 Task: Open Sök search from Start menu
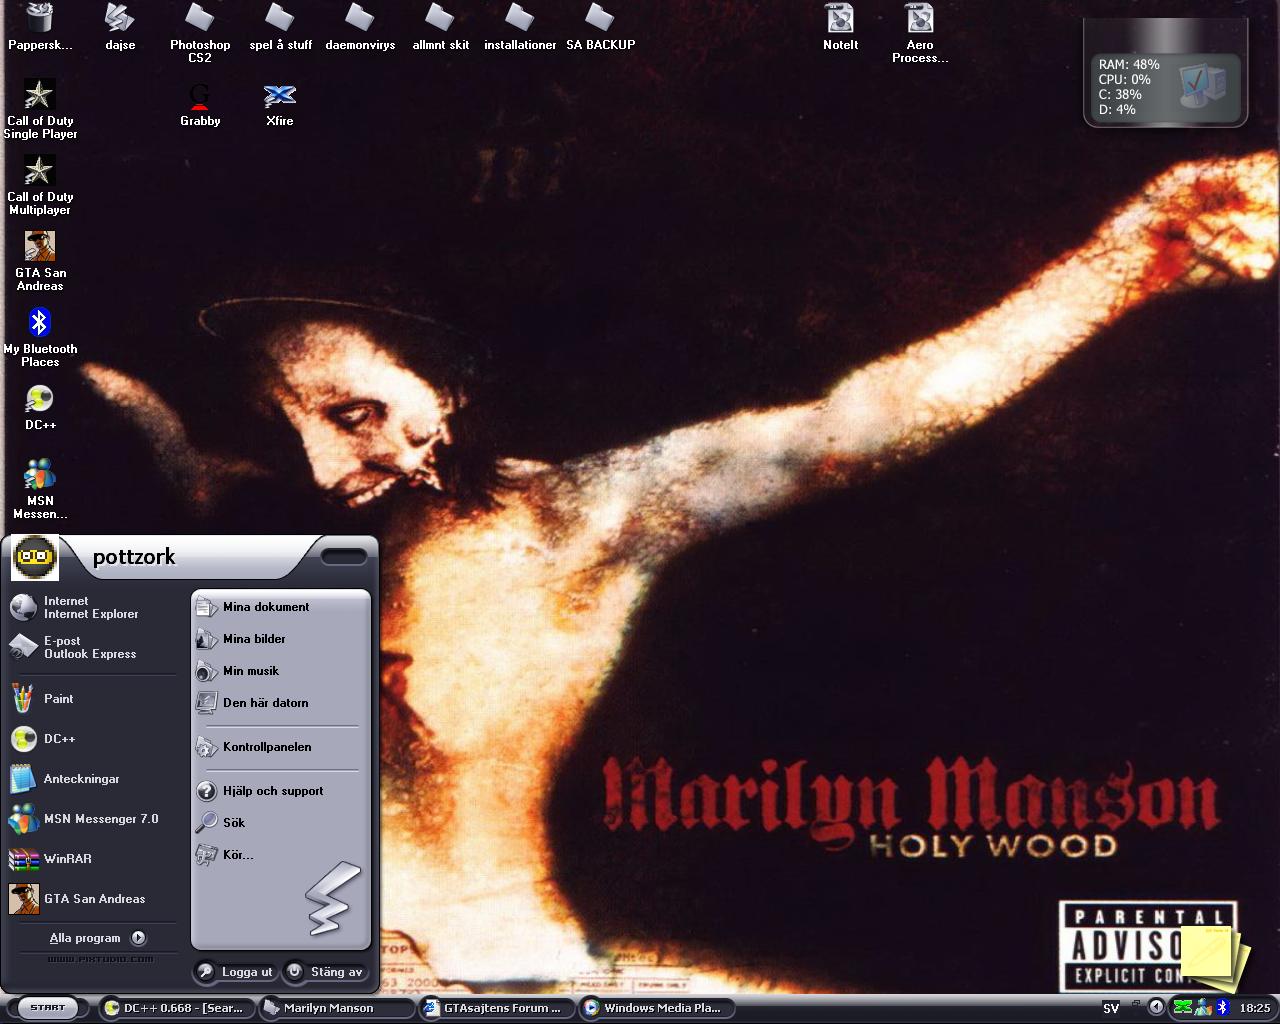coord(280,822)
